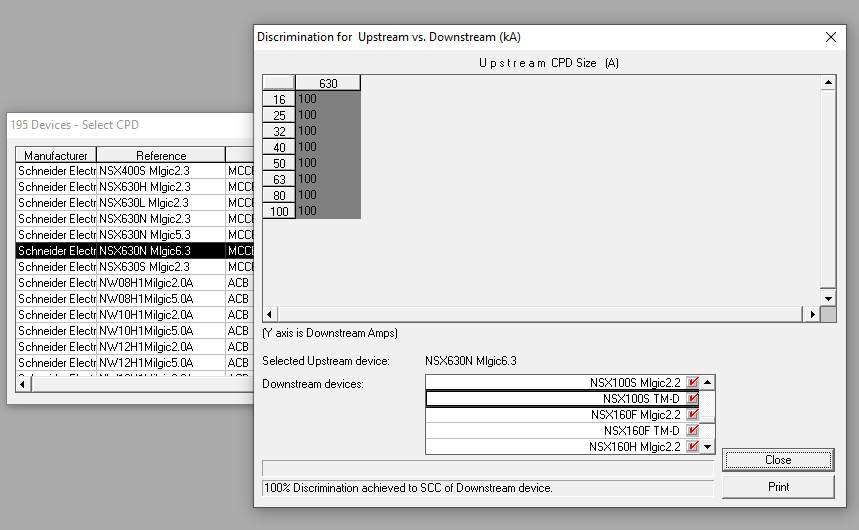
Task: Select the 25 A downstream row header
Action: (x=279, y=115)
